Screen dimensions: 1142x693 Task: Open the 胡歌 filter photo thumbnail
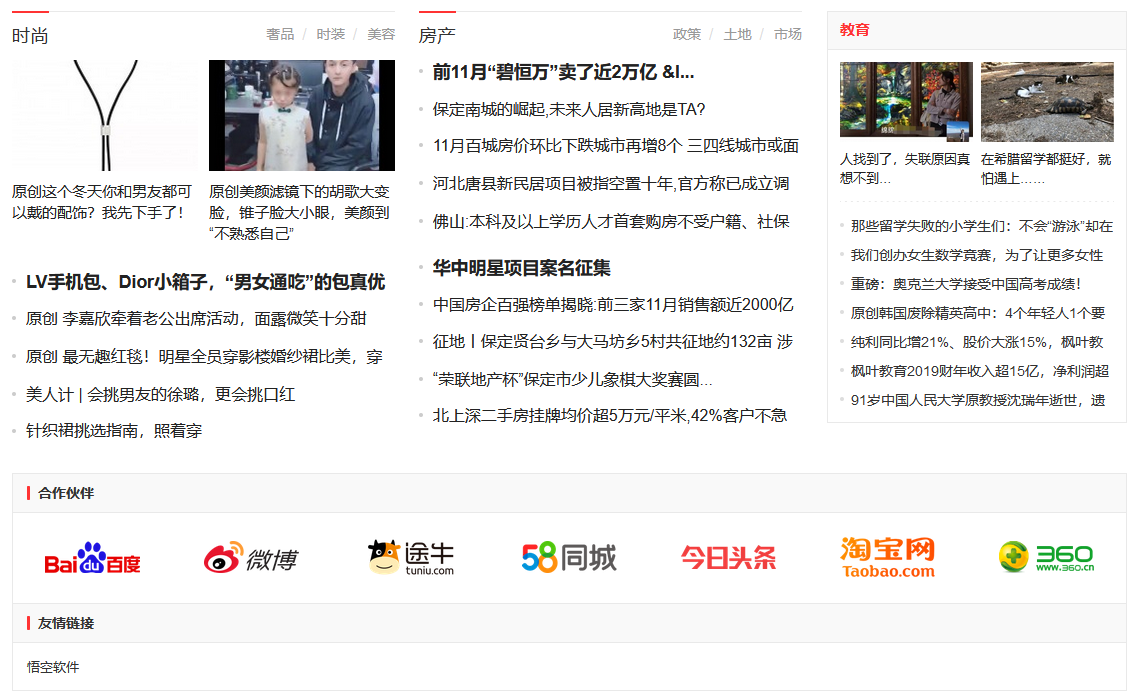point(301,115)
